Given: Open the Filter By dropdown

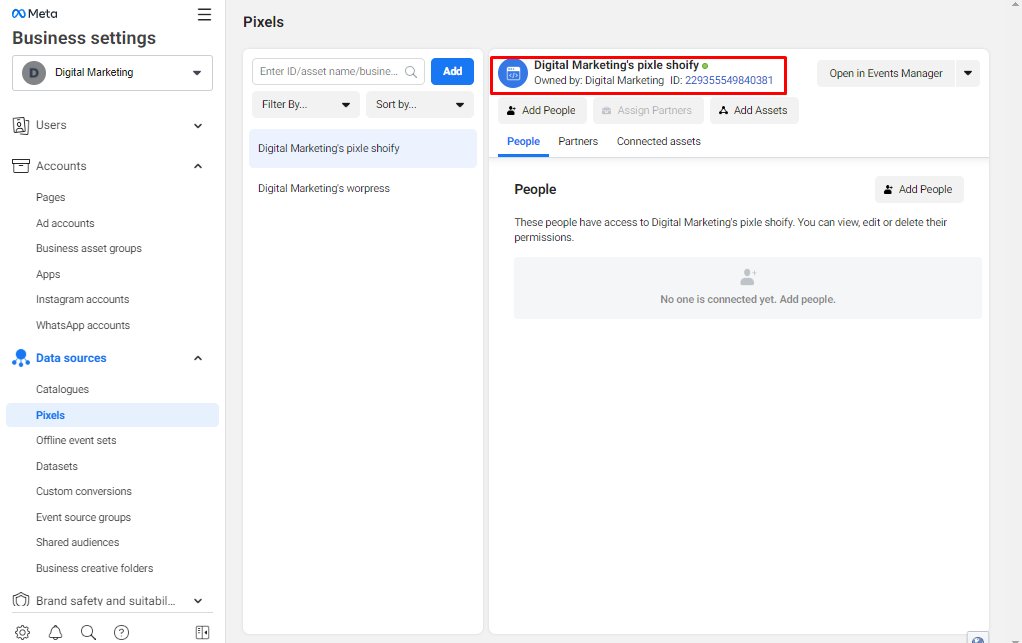Looking at the screenshot, I should pos(306,104).
